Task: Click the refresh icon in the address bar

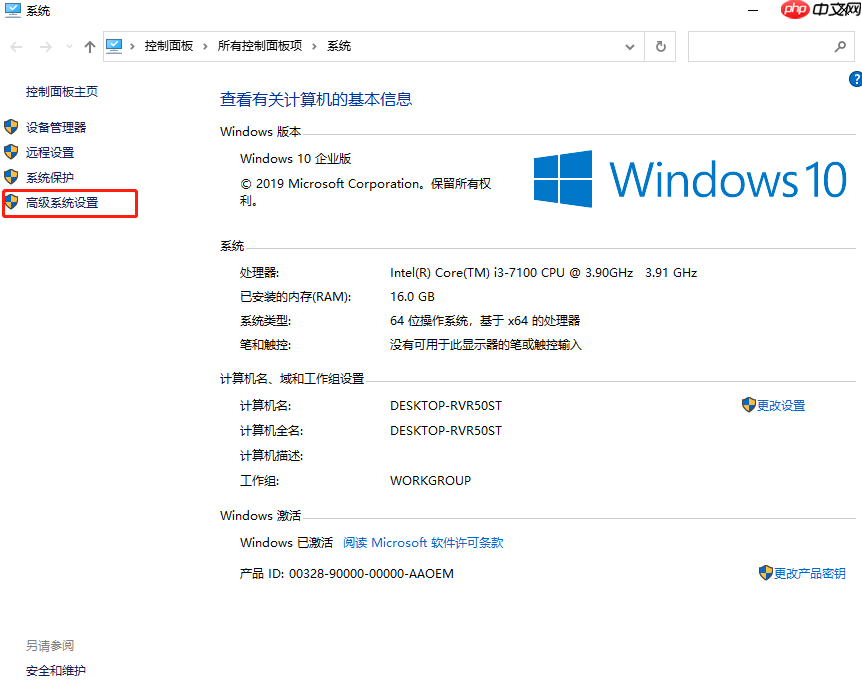Action: 660,46
